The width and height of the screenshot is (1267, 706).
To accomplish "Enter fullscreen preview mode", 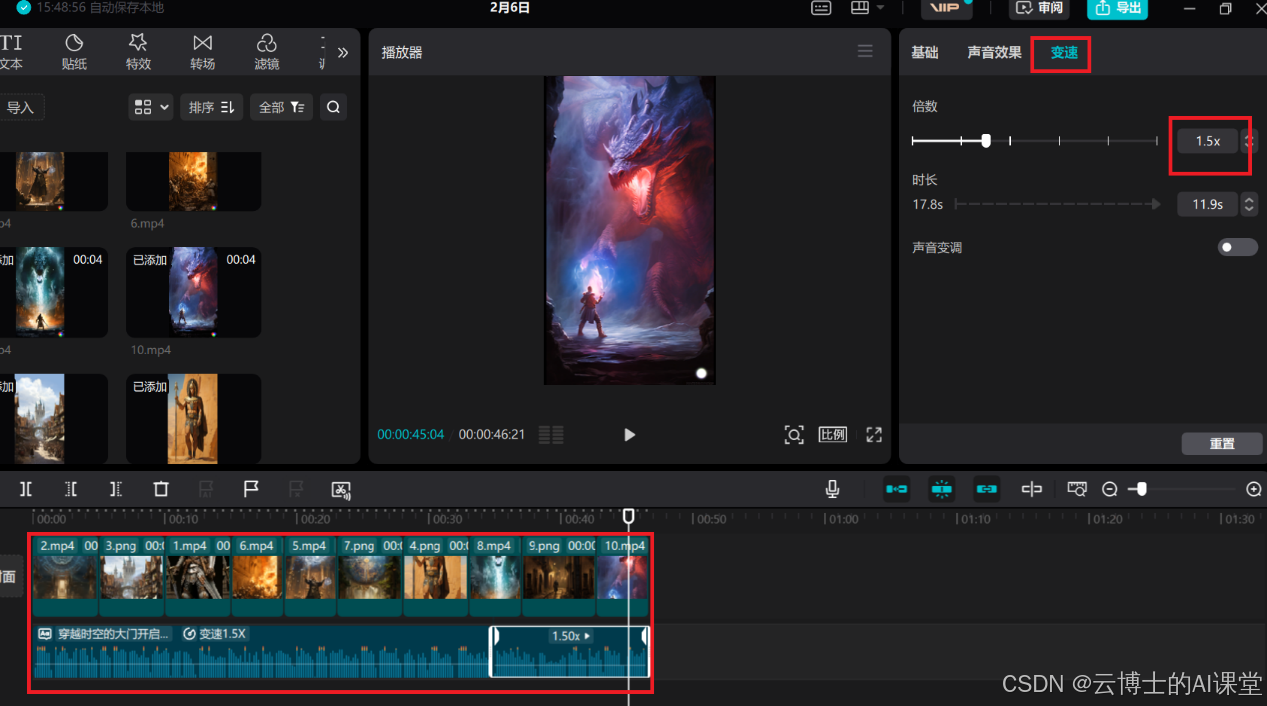I will coord(874,435).
